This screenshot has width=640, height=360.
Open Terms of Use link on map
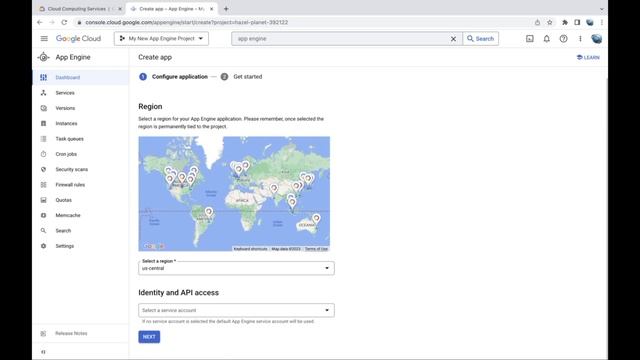point(316,249)
